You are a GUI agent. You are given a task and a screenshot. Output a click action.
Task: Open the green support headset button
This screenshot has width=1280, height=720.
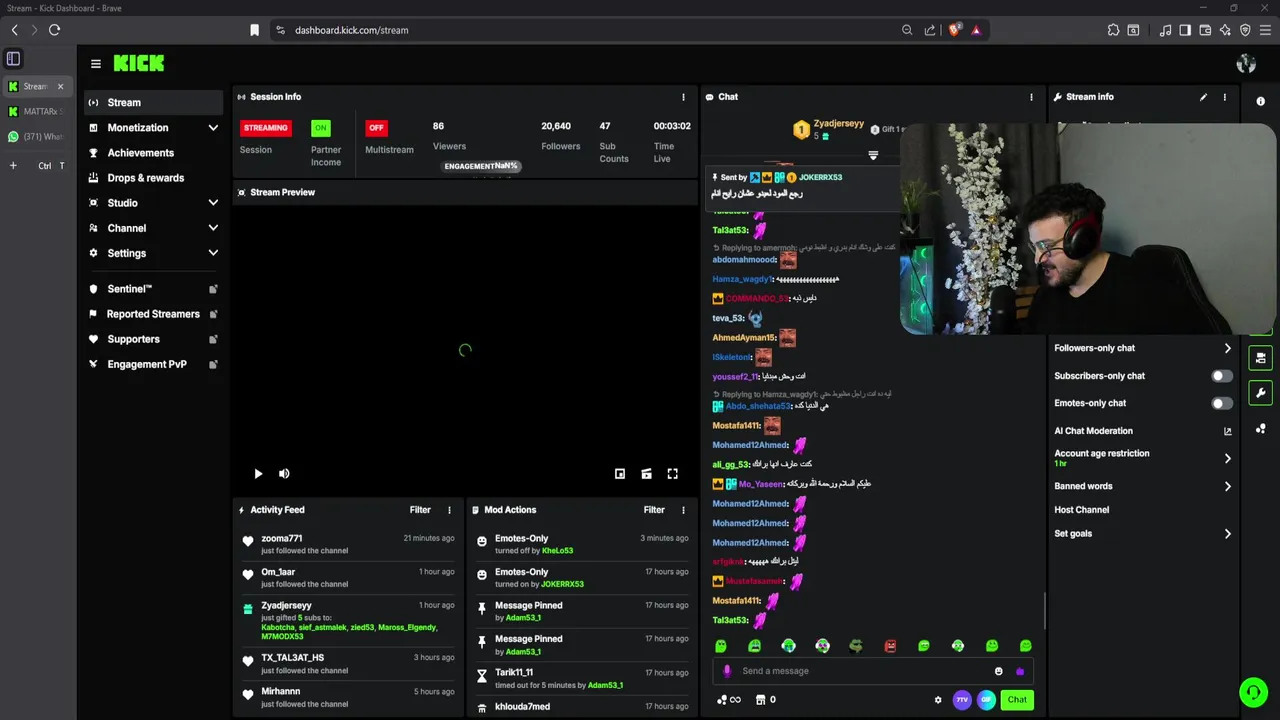coord(1253,692)
